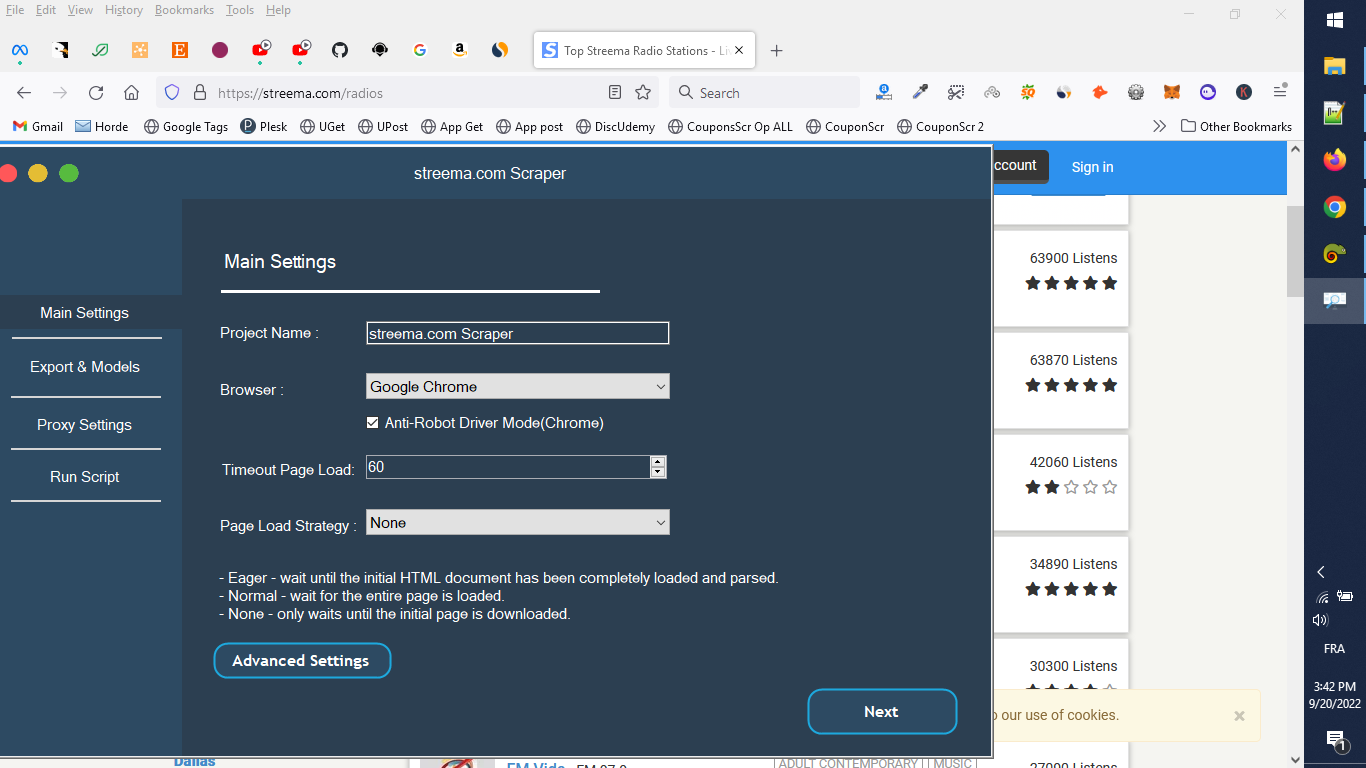This screenshot has width=1366, height=768.
Task: Open the View menu
Action: (x=80, y=10)
